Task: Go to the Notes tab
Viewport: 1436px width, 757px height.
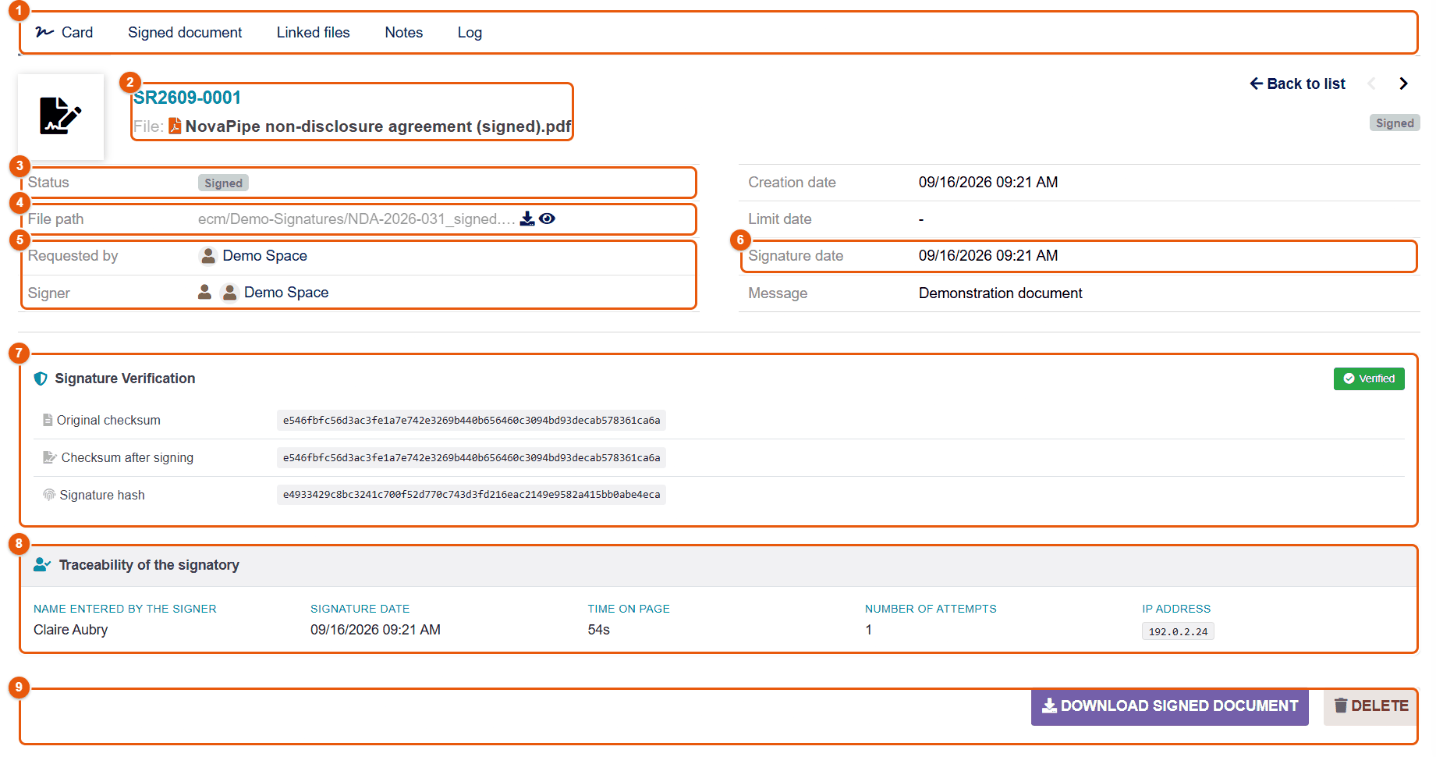Action: 404,32
